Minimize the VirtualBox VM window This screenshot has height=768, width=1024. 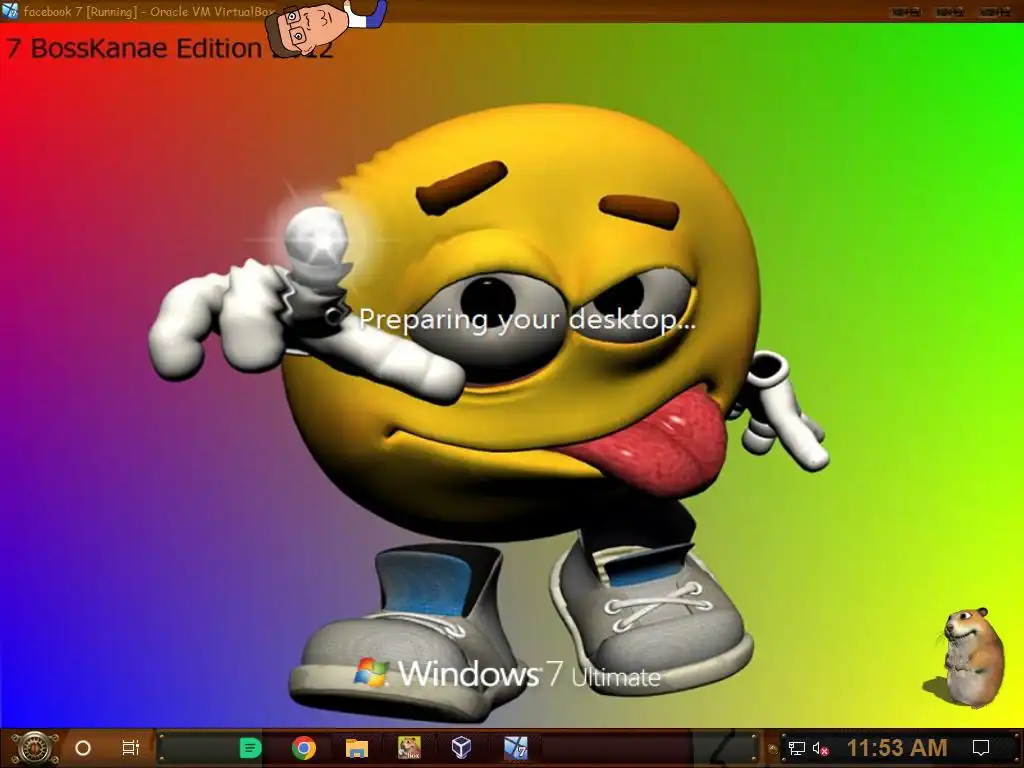pos(906,12)
